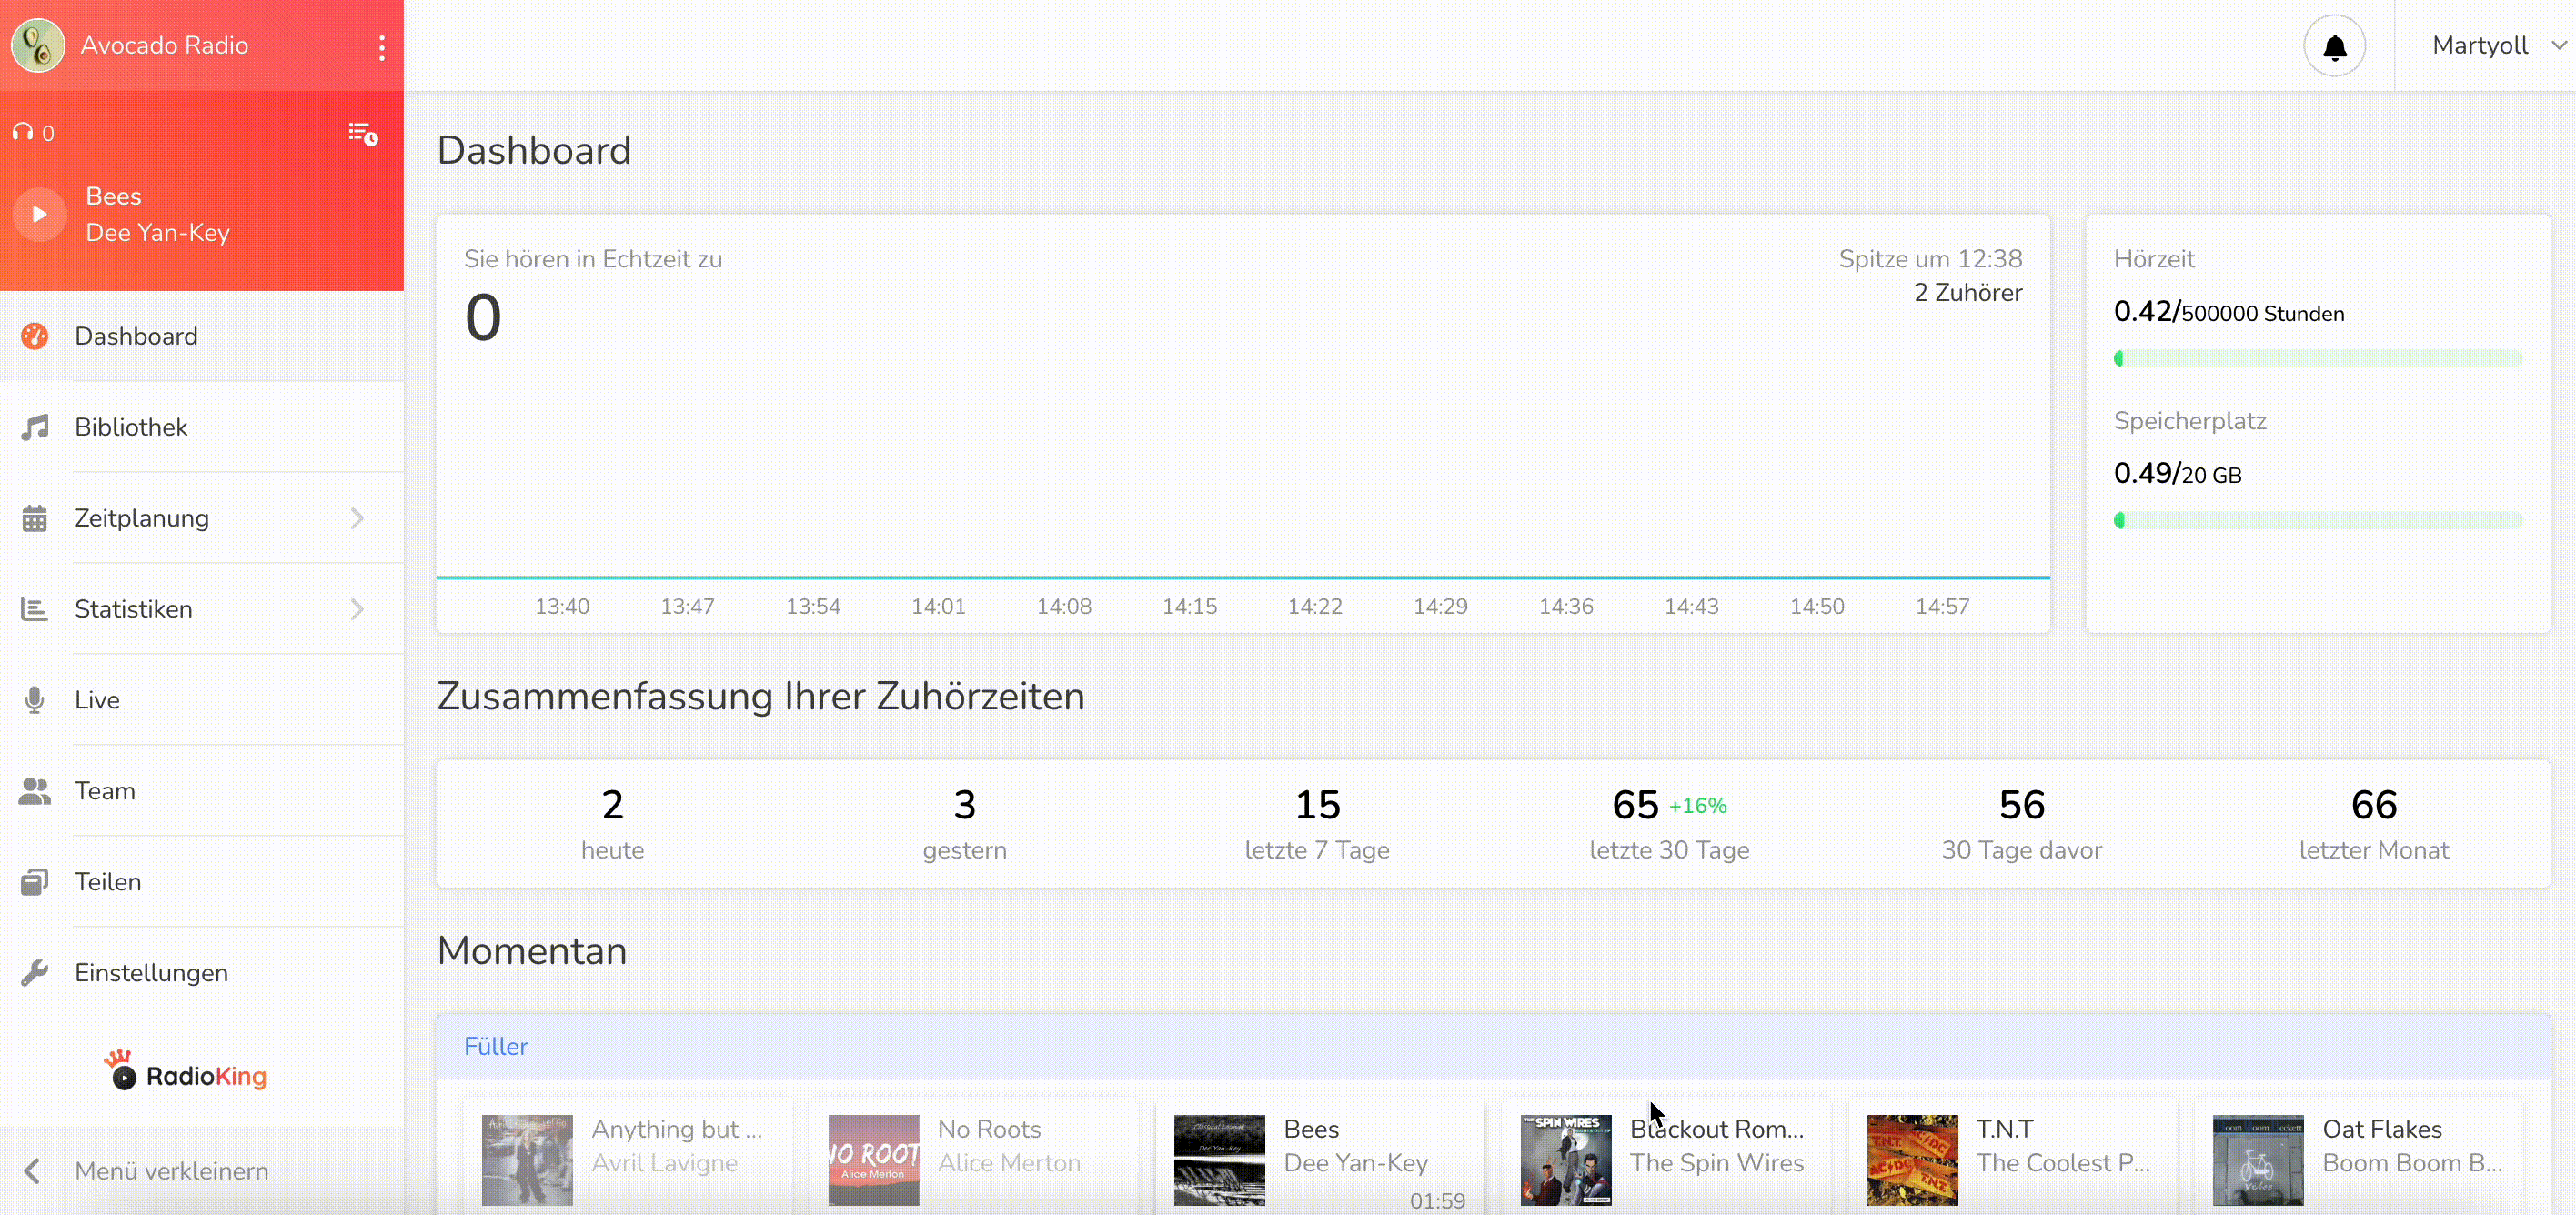Screen dimensions: 2576x1215
Task: Click the Live microphone icon
Action: (x=34, y=700)
